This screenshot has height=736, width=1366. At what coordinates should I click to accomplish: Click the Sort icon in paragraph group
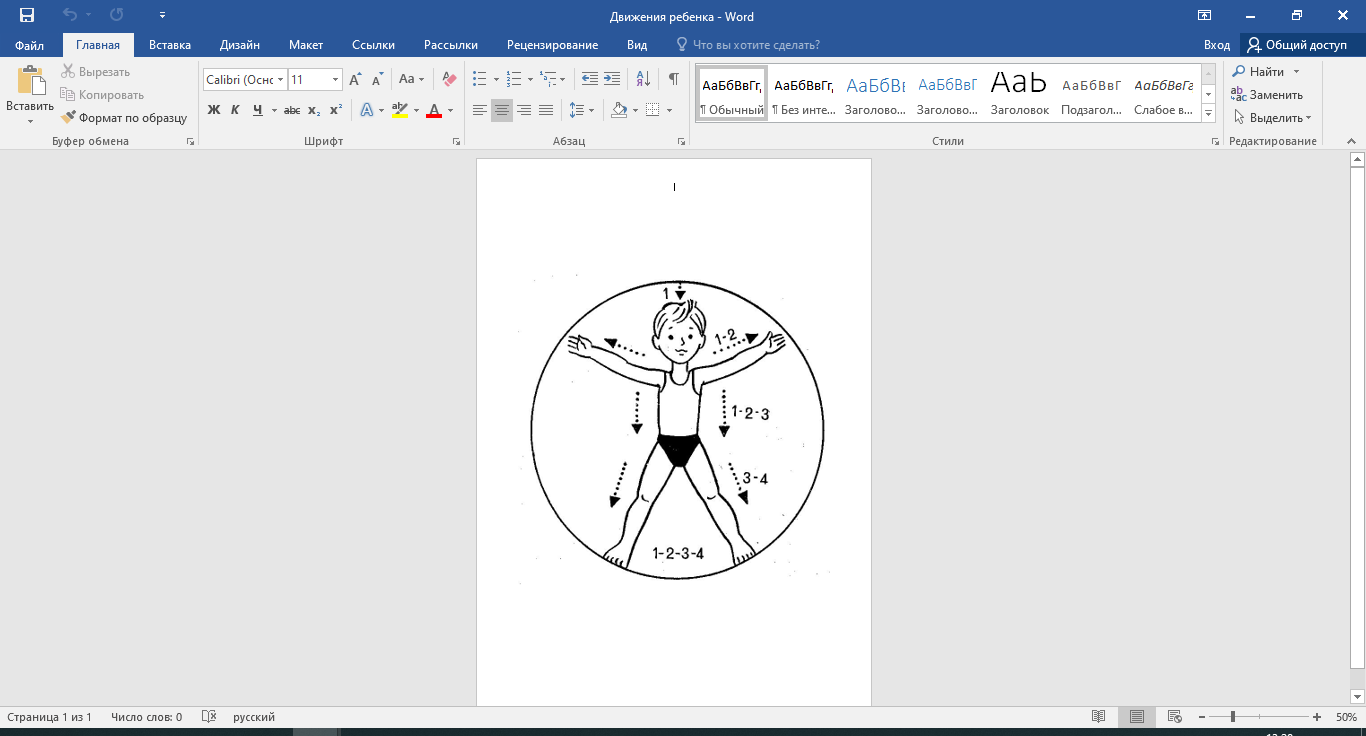tap(643, 79)
